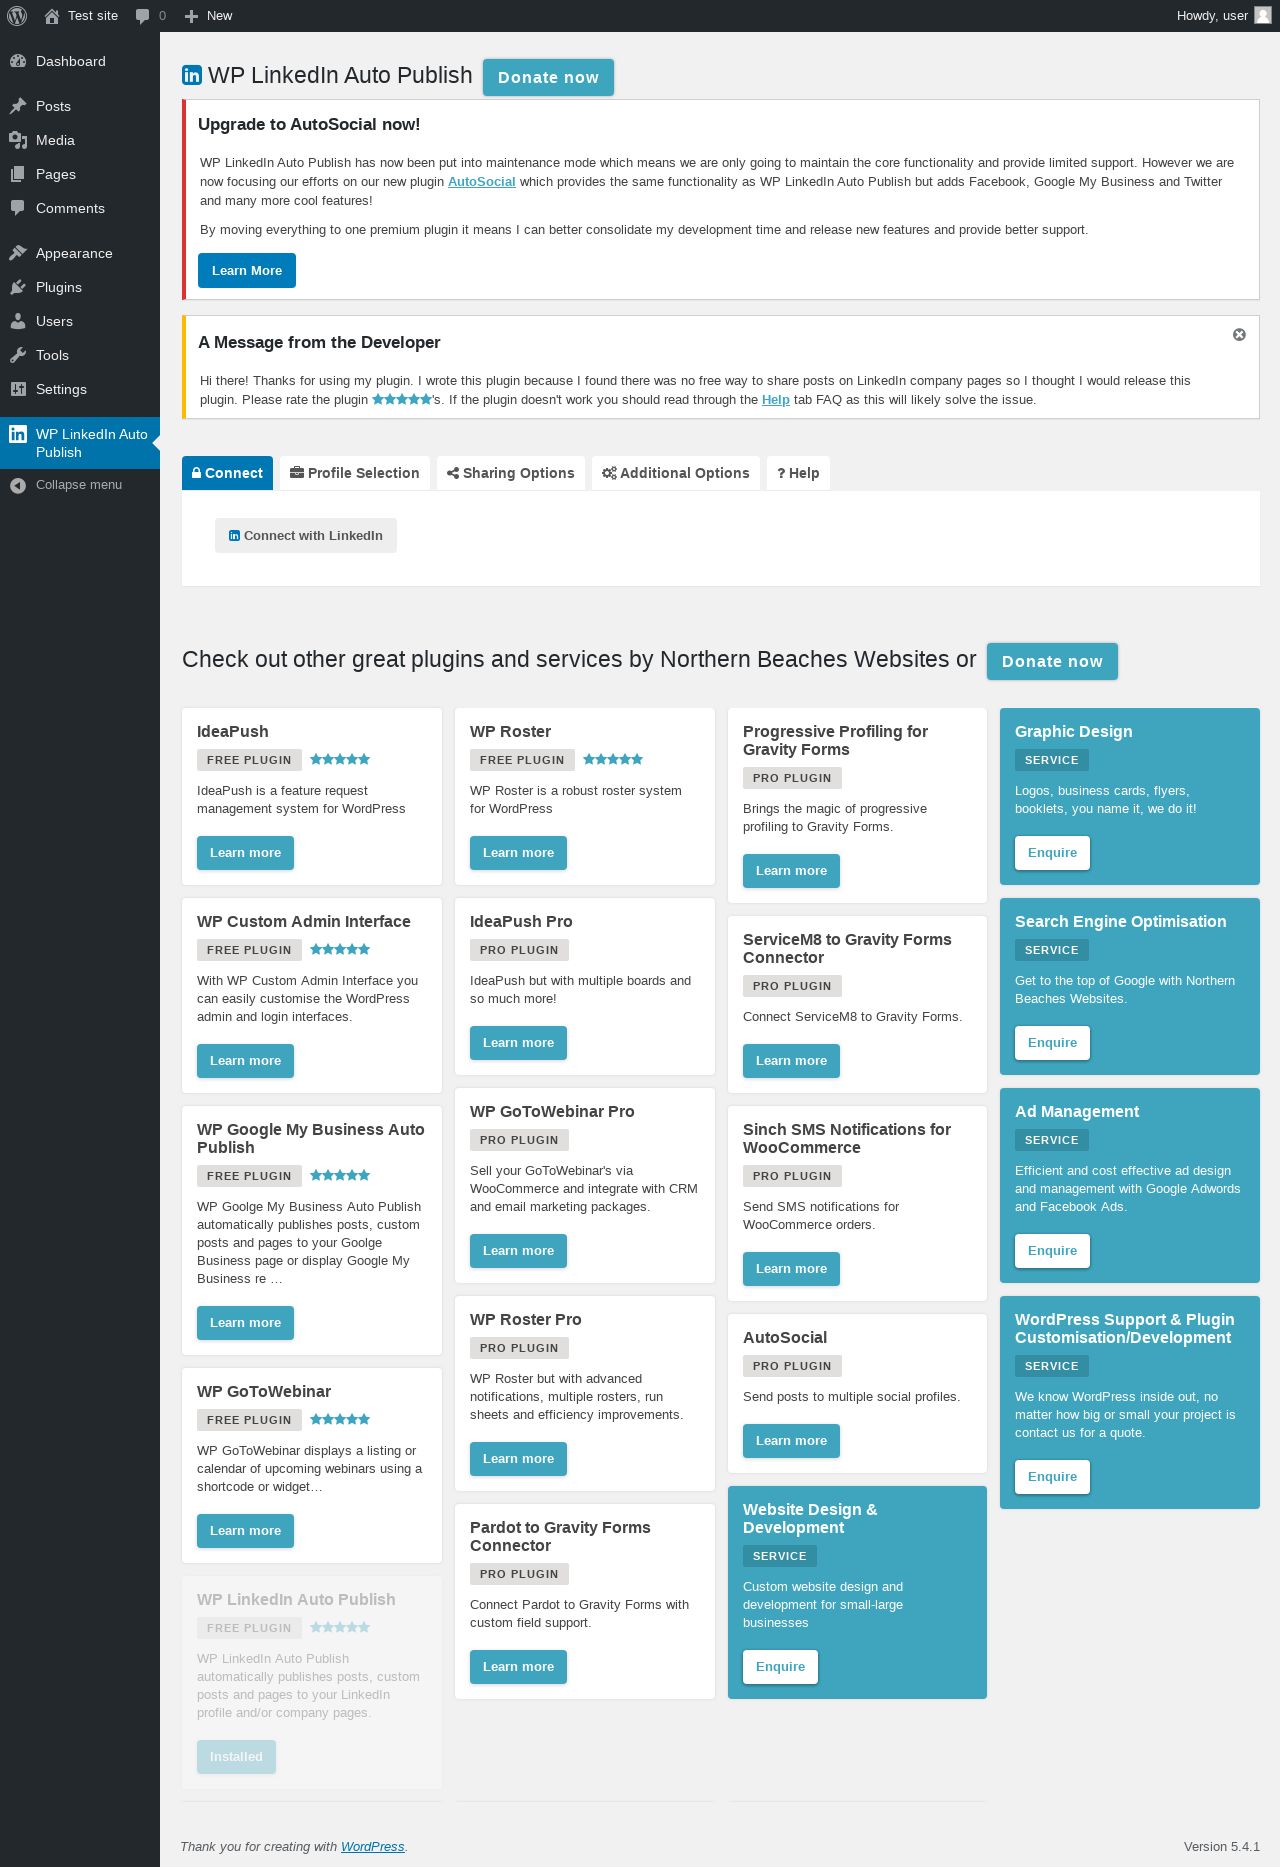Click the LinkedIn icon in sidebar menu
Viewport: 1280px width, 1867px height.
point(18,434)
